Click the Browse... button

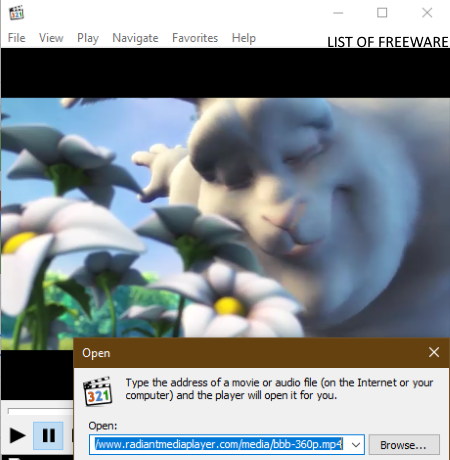click(x=404, y=445)
